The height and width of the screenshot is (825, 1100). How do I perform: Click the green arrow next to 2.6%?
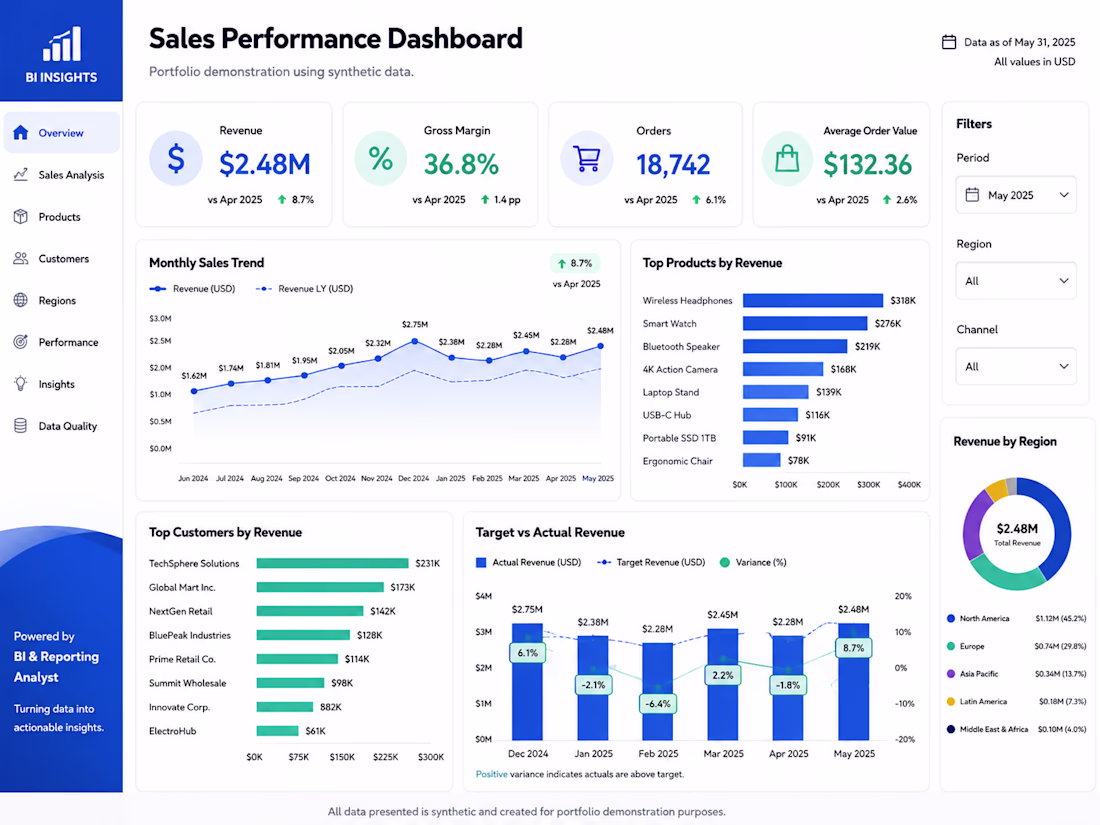[887, 200]
